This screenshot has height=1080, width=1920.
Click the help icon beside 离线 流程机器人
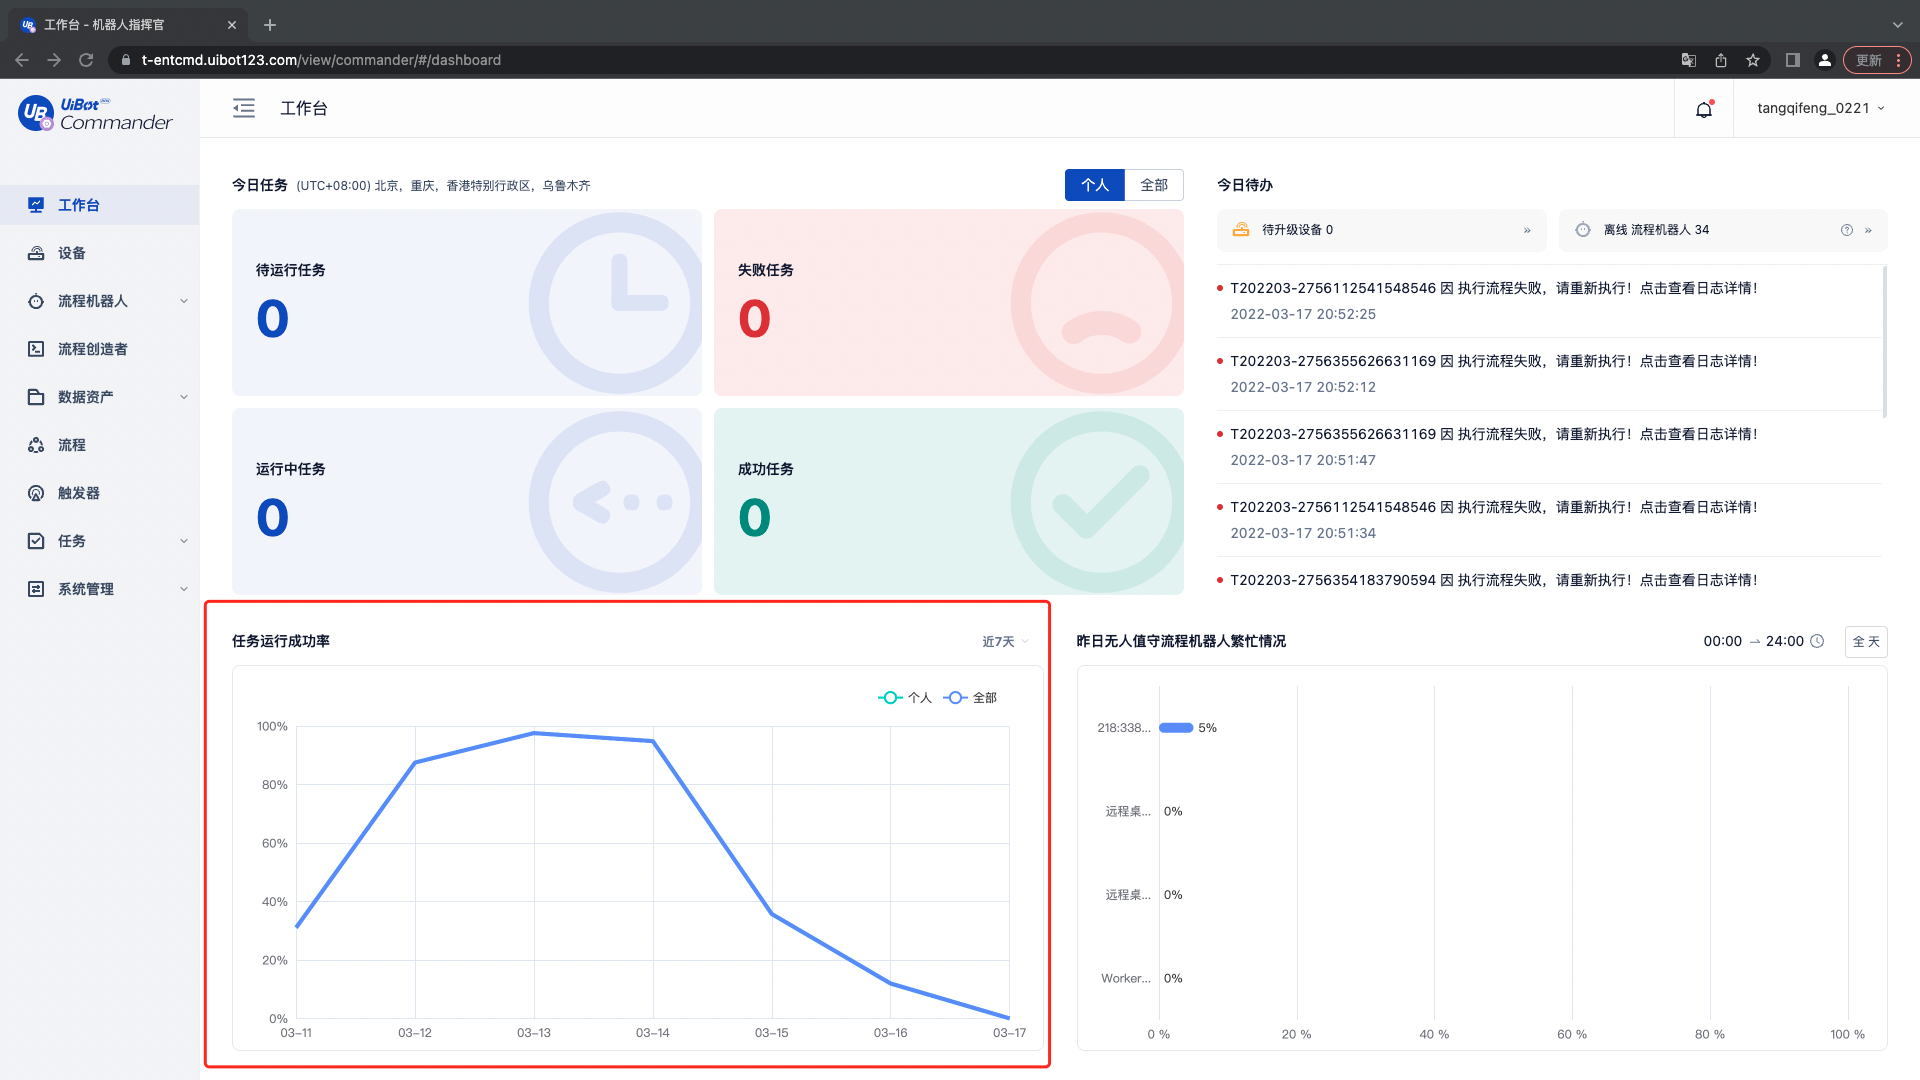[1847, 230]
